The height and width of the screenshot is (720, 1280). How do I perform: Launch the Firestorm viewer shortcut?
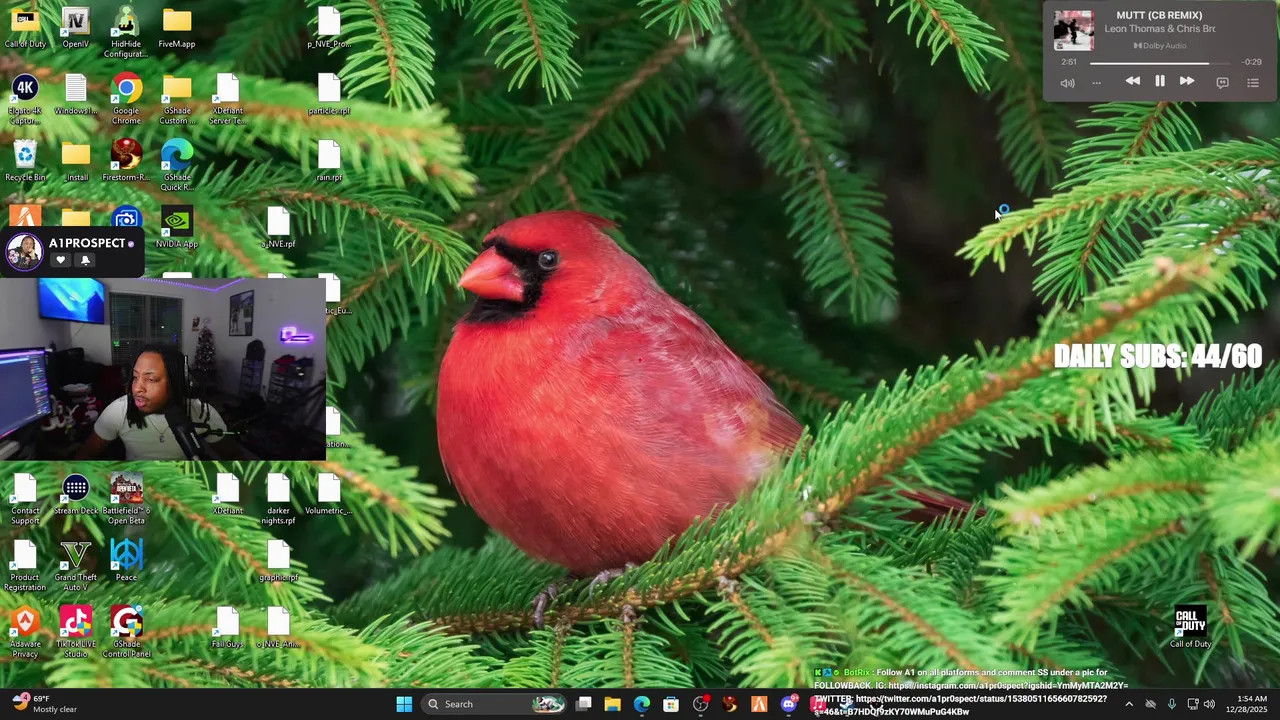pos(126,161)
